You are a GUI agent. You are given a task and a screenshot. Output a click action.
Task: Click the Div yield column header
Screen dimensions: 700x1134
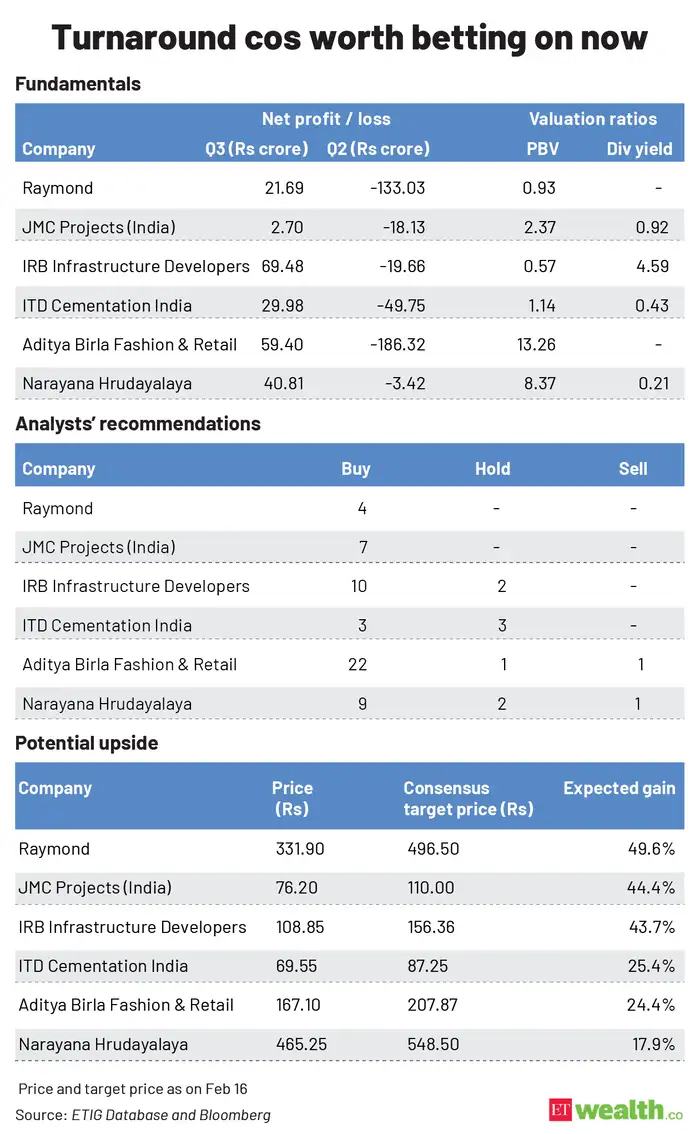pyautogui.click(x=639, y=149)
